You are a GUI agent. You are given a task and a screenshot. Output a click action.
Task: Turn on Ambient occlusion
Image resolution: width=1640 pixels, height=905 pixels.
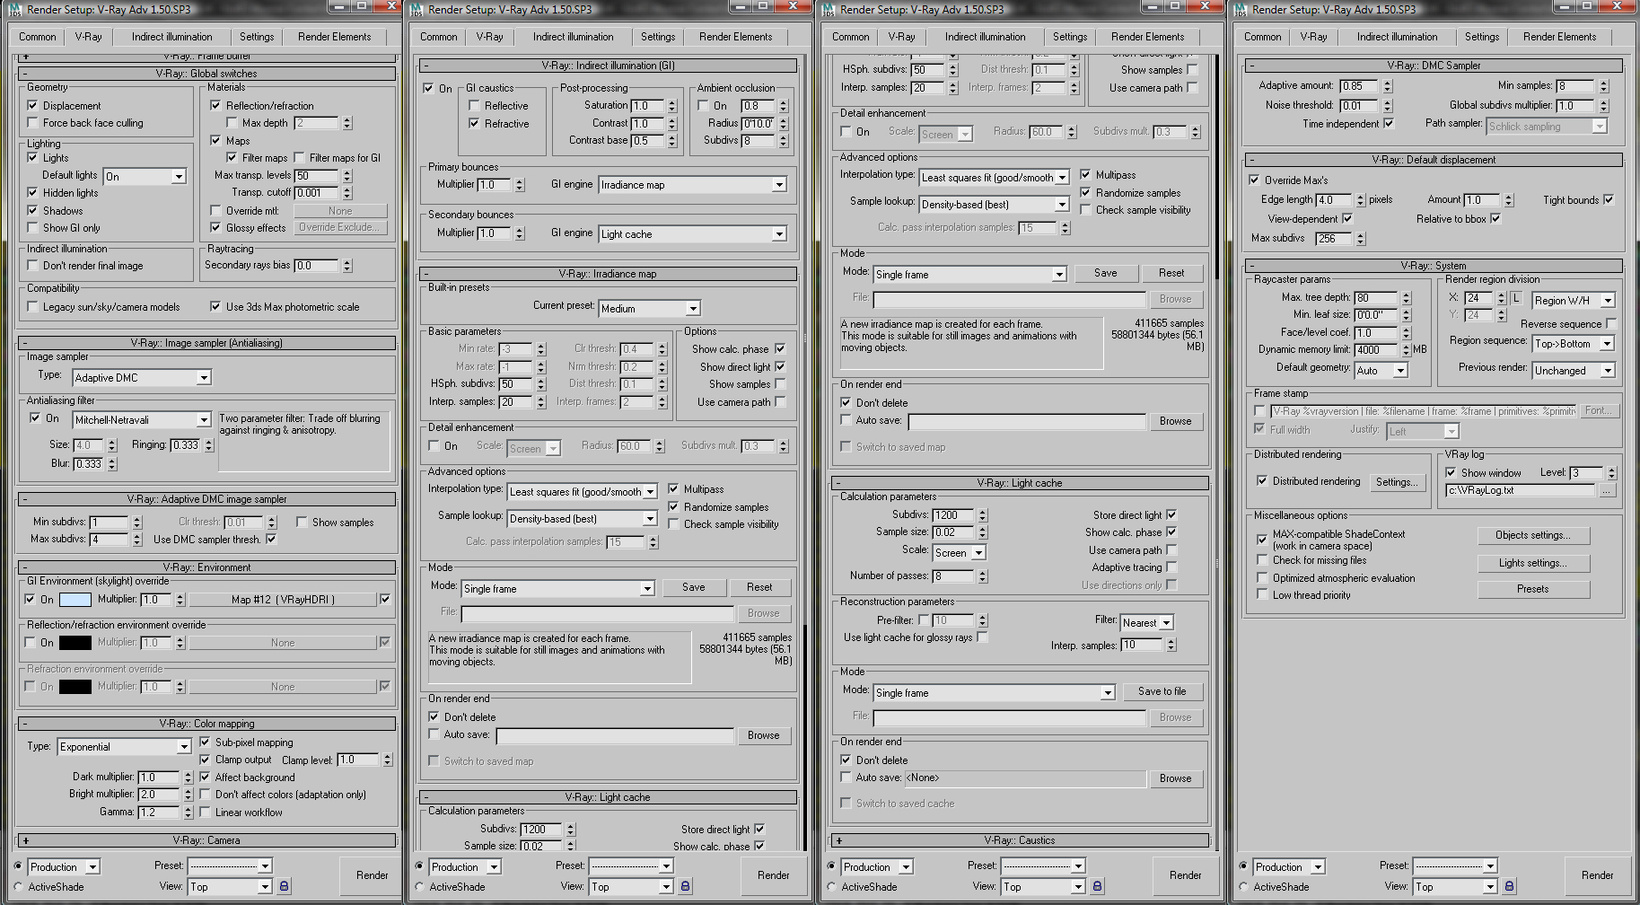coord(703,106)
